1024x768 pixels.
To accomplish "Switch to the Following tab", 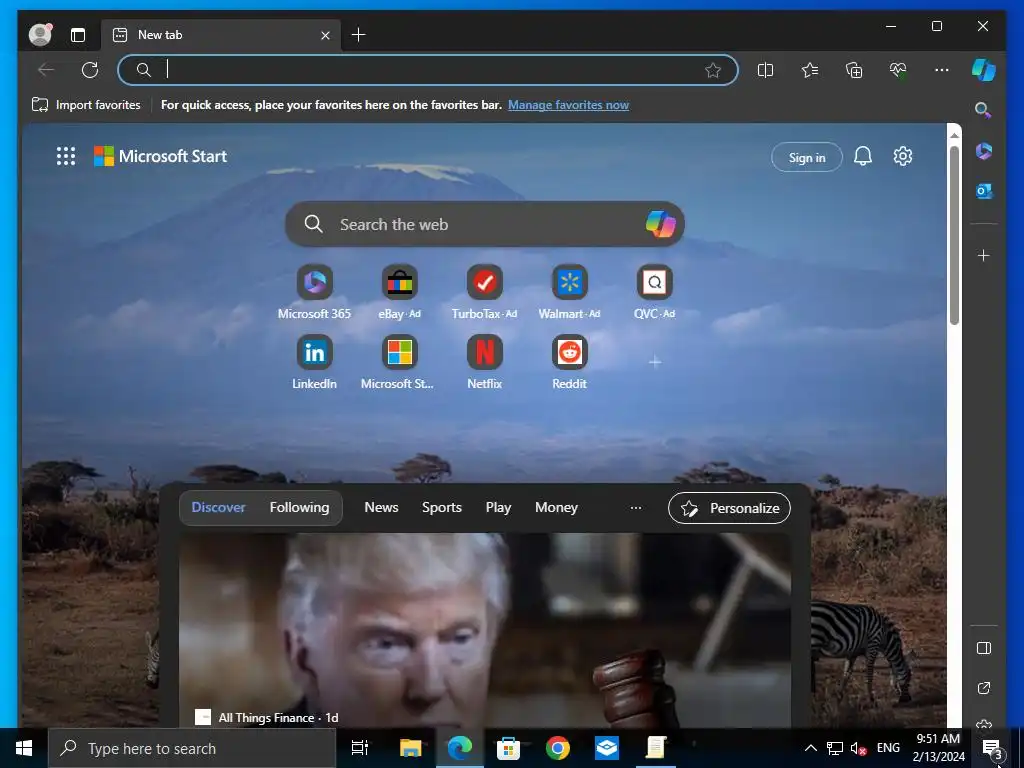I will click(299, 507).
